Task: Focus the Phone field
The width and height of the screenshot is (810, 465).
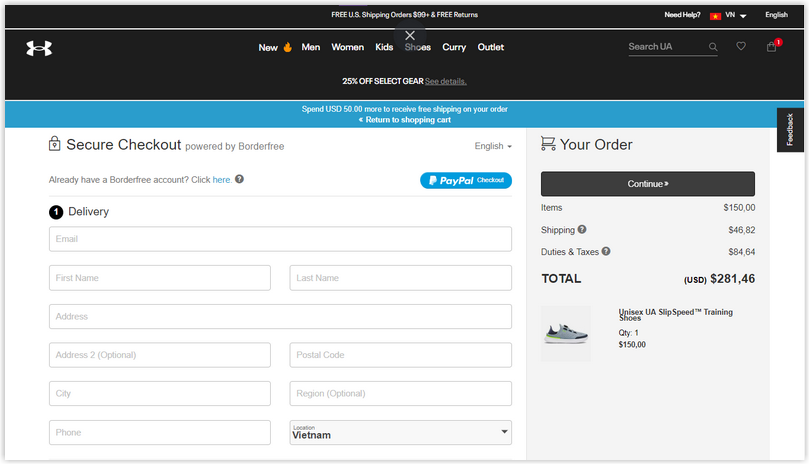Action: 160,432
